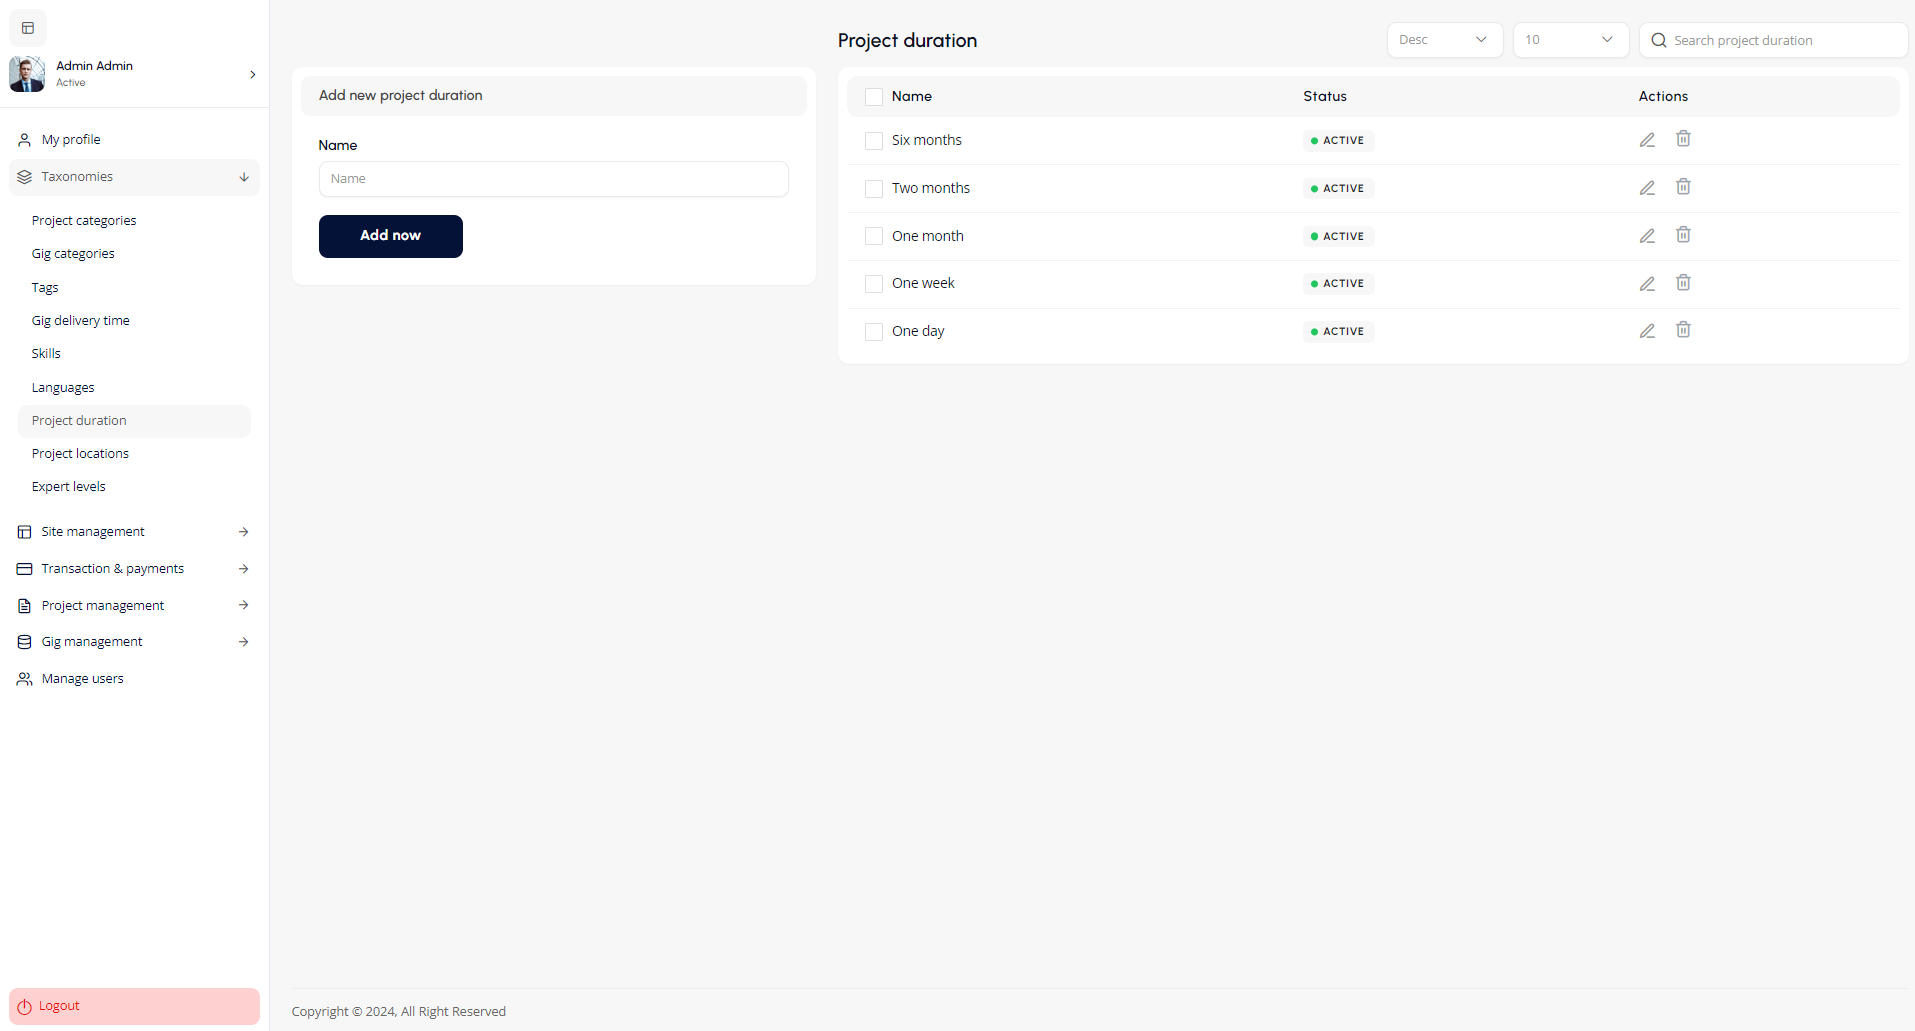Edit the One day entry
1915x1031 pixels.
point(1647,331)
